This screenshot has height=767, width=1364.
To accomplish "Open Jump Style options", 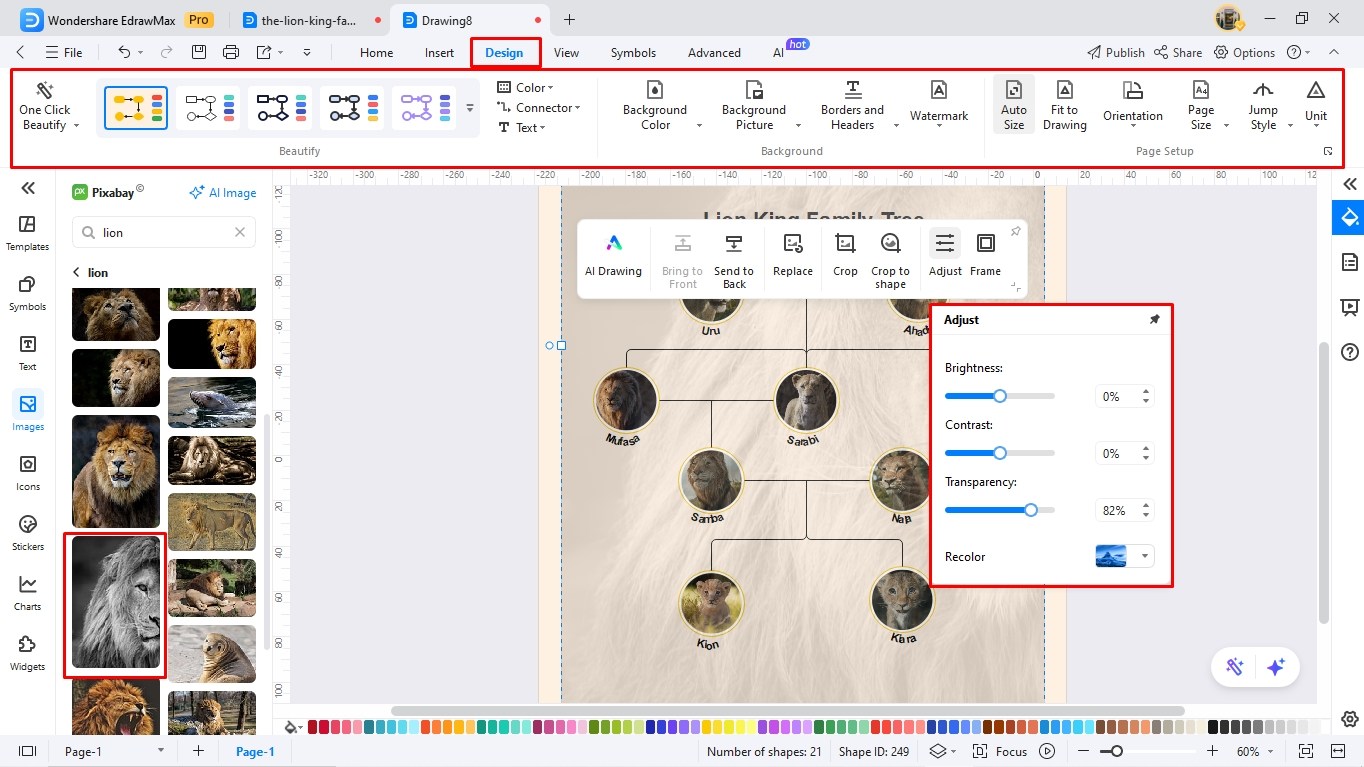I will (1263, 106).
